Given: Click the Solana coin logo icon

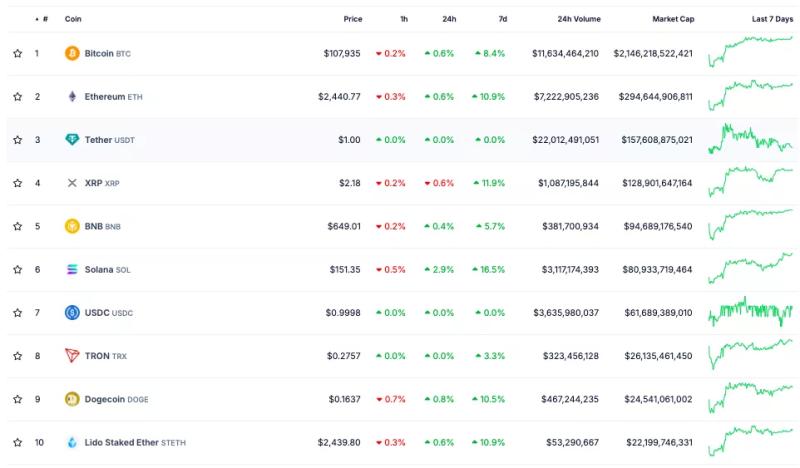Looking at the screenshot, I should click(x=72, y=269).
